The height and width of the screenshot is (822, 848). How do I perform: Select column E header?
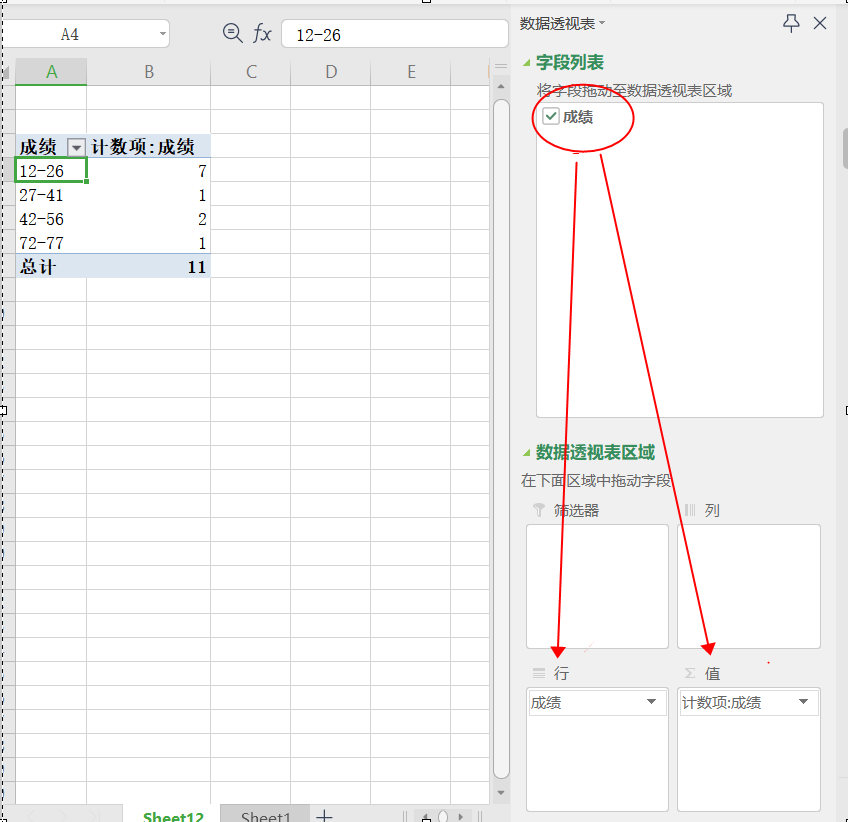(x=411, y=71)
